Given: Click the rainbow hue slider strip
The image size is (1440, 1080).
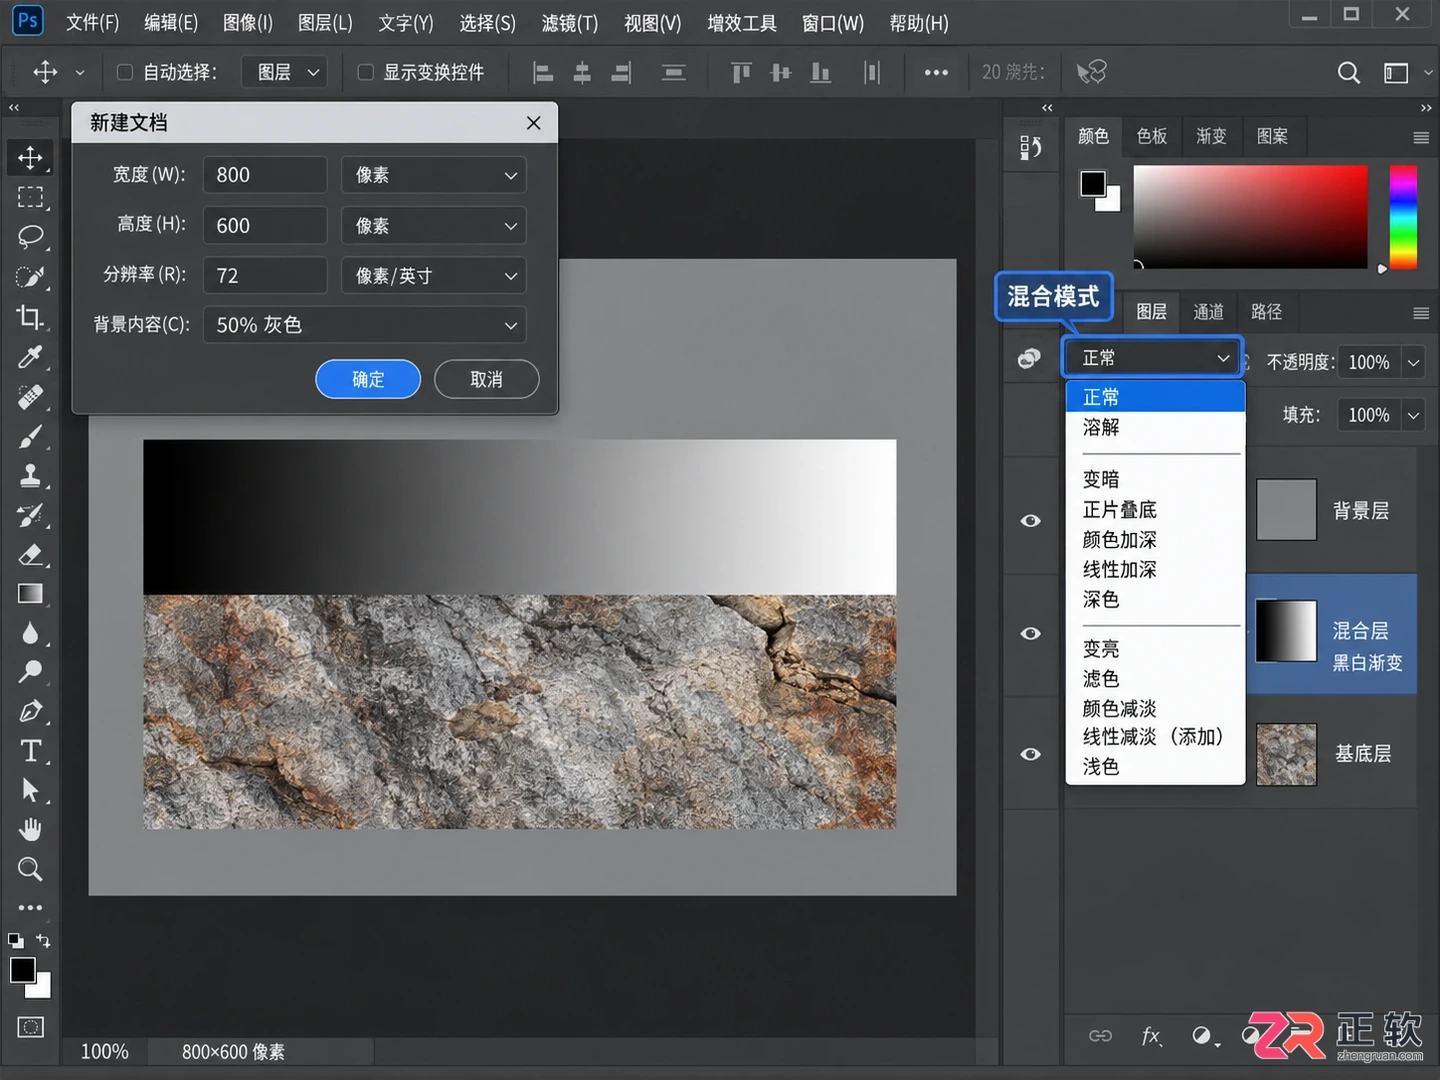Looking at the screenshot, I should tap(1403, 217).
